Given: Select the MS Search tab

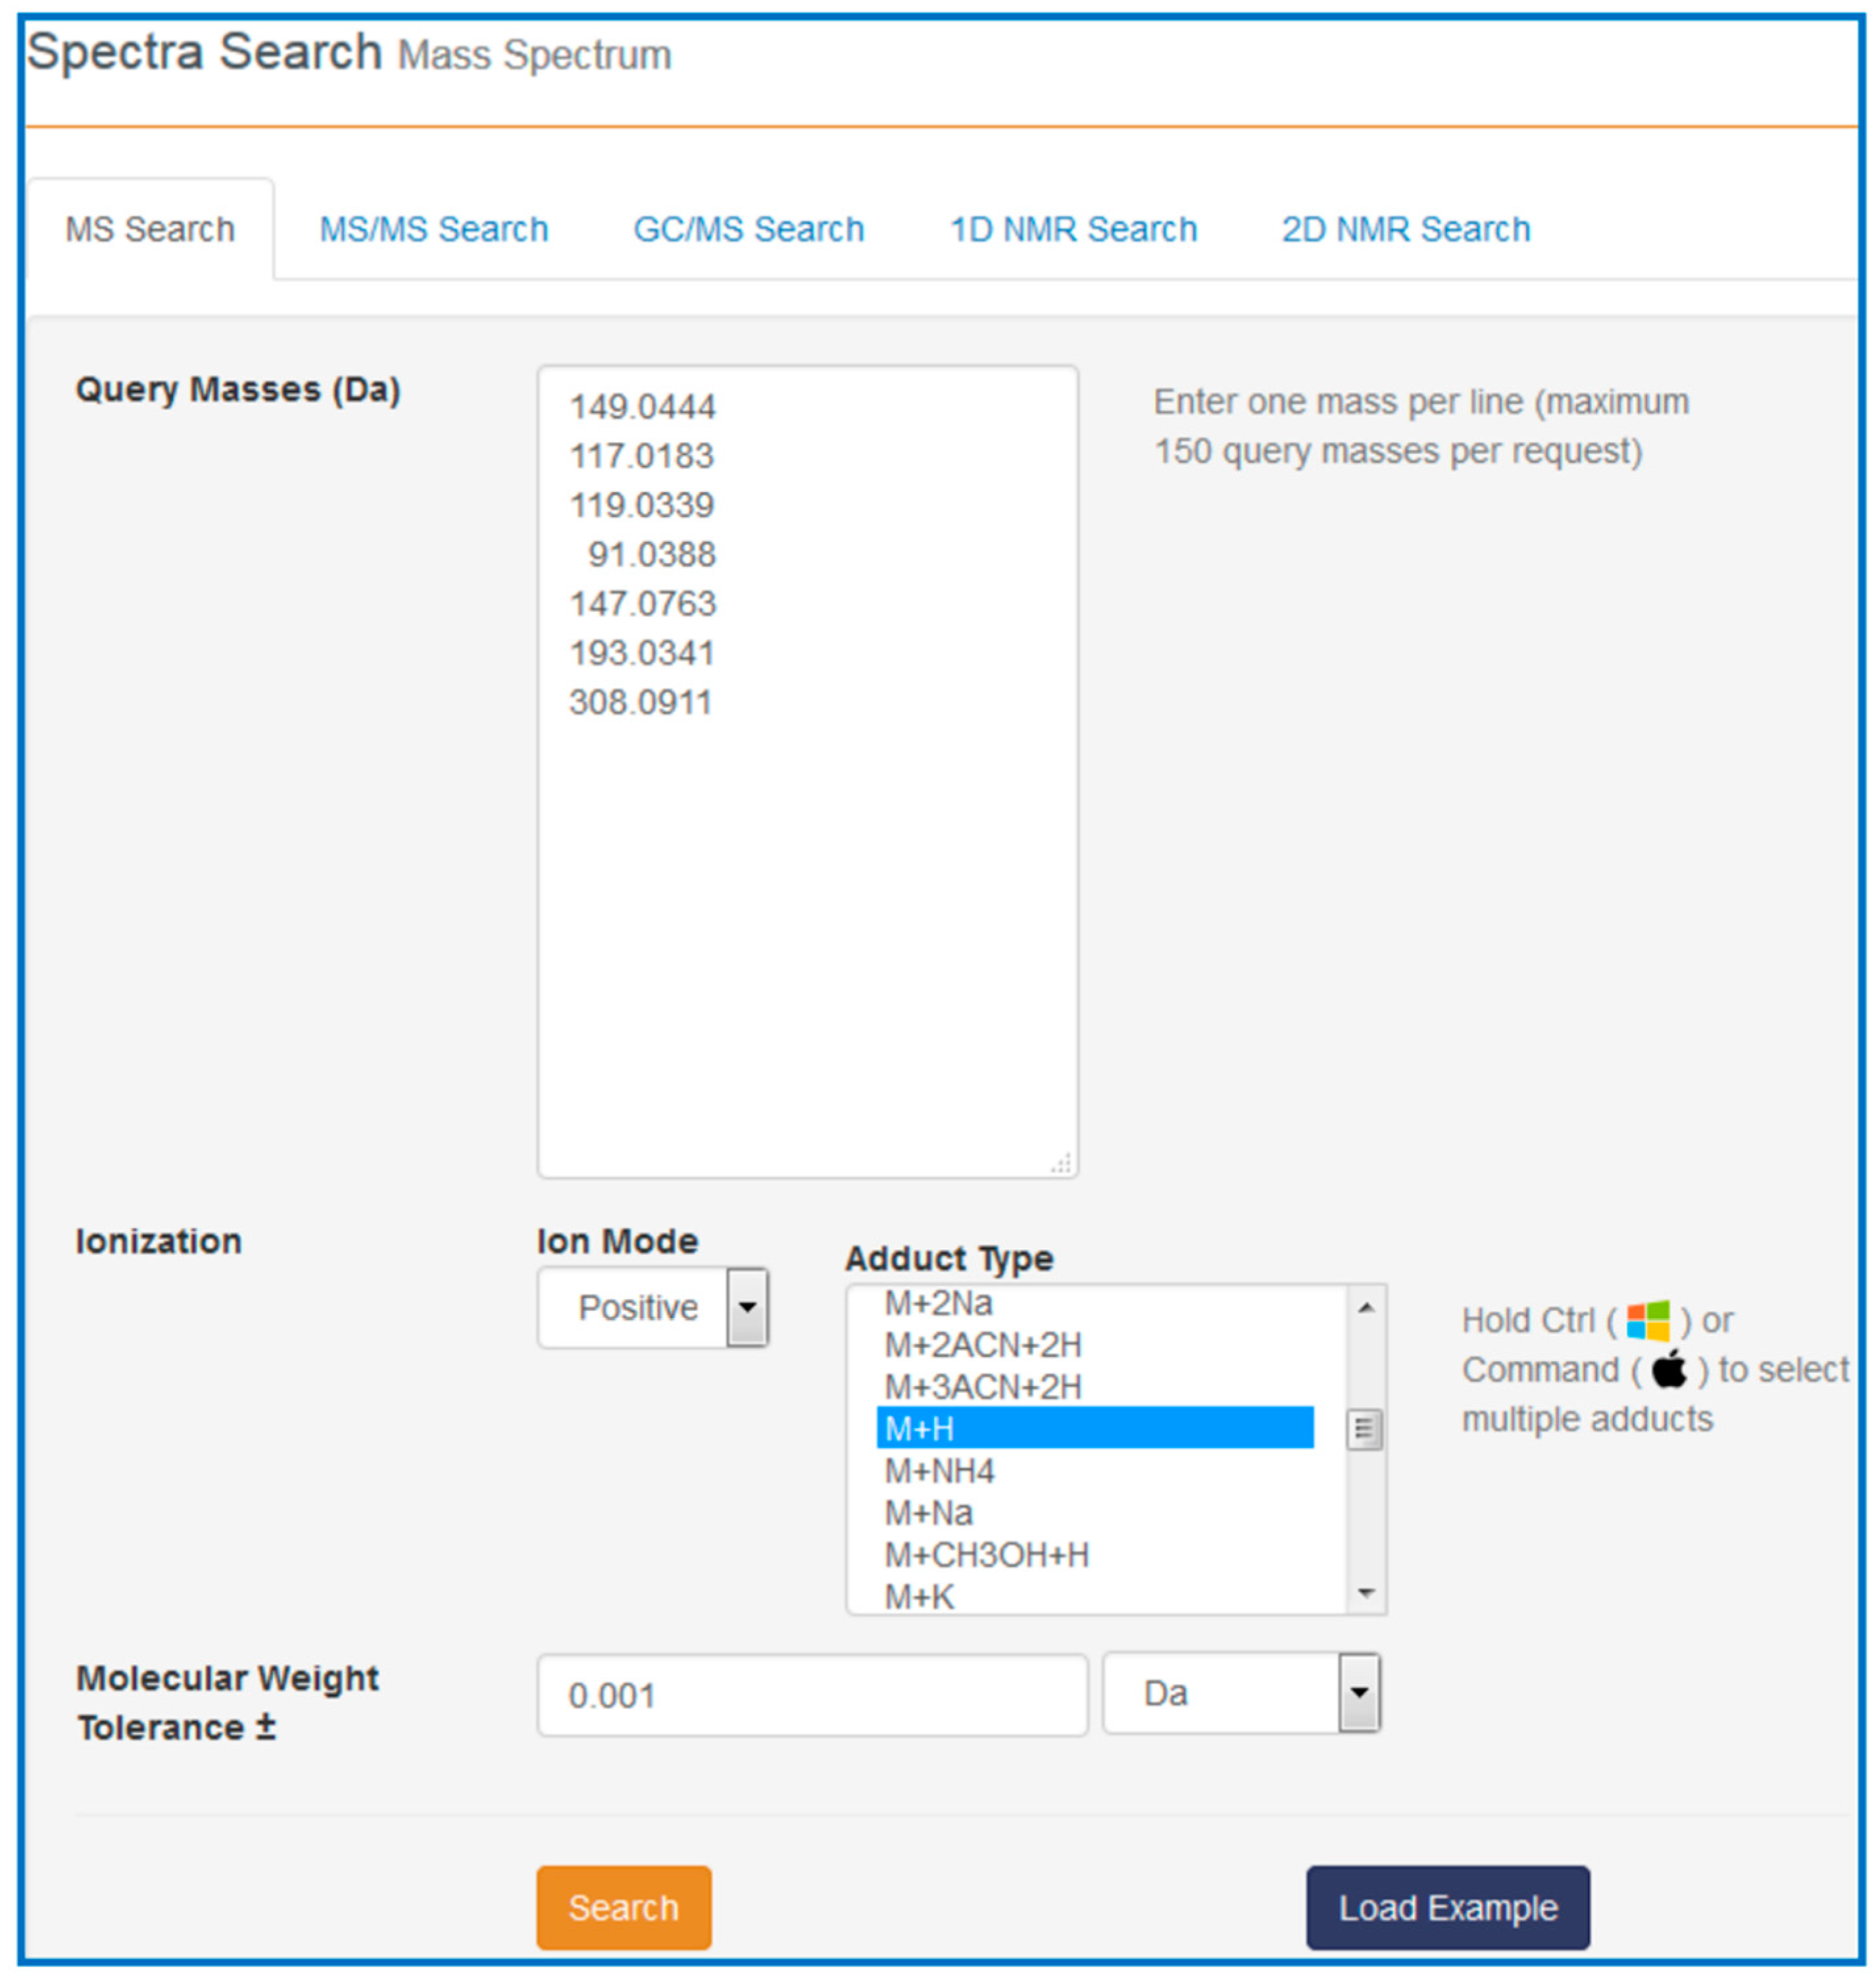Looking at the screenshot, I should (150, 229).
